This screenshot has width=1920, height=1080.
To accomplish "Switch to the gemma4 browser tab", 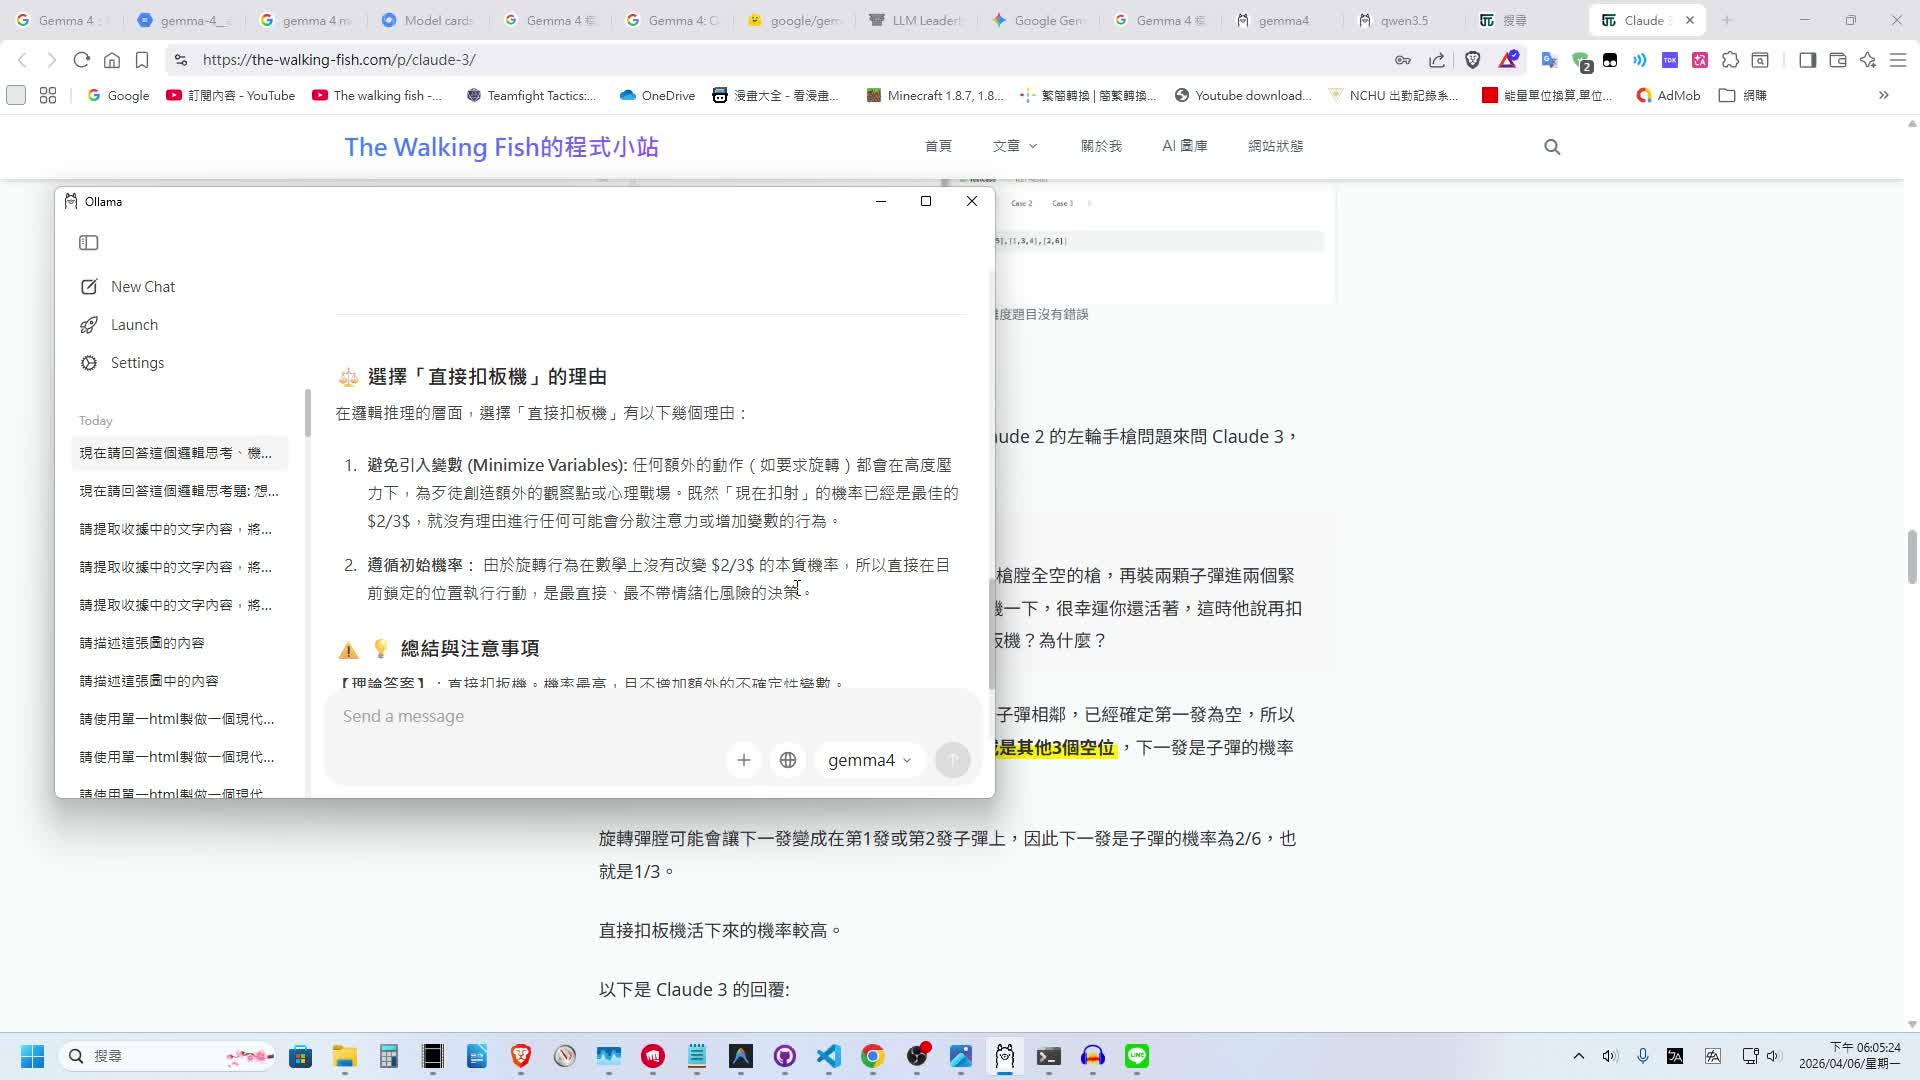I will [1283, 20].
